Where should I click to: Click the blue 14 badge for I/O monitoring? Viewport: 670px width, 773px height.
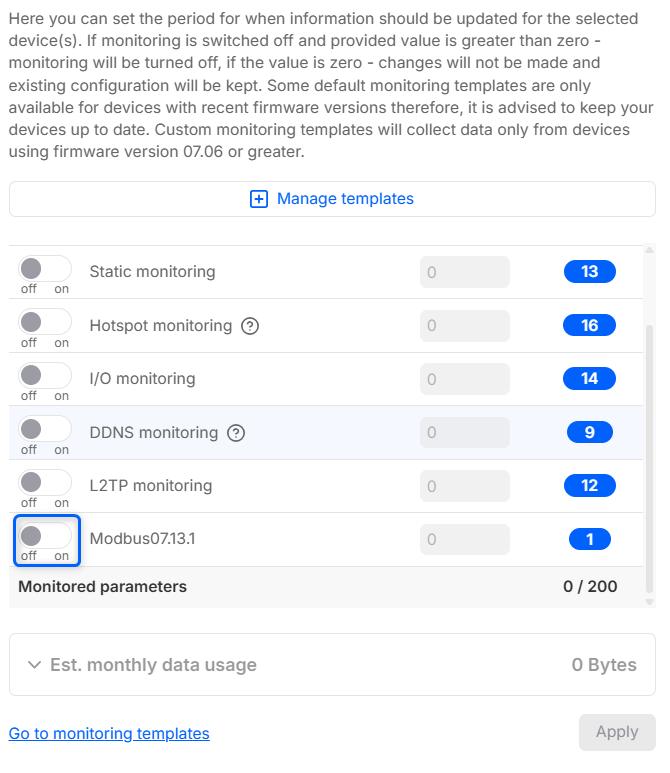click(x=589, y=379)
